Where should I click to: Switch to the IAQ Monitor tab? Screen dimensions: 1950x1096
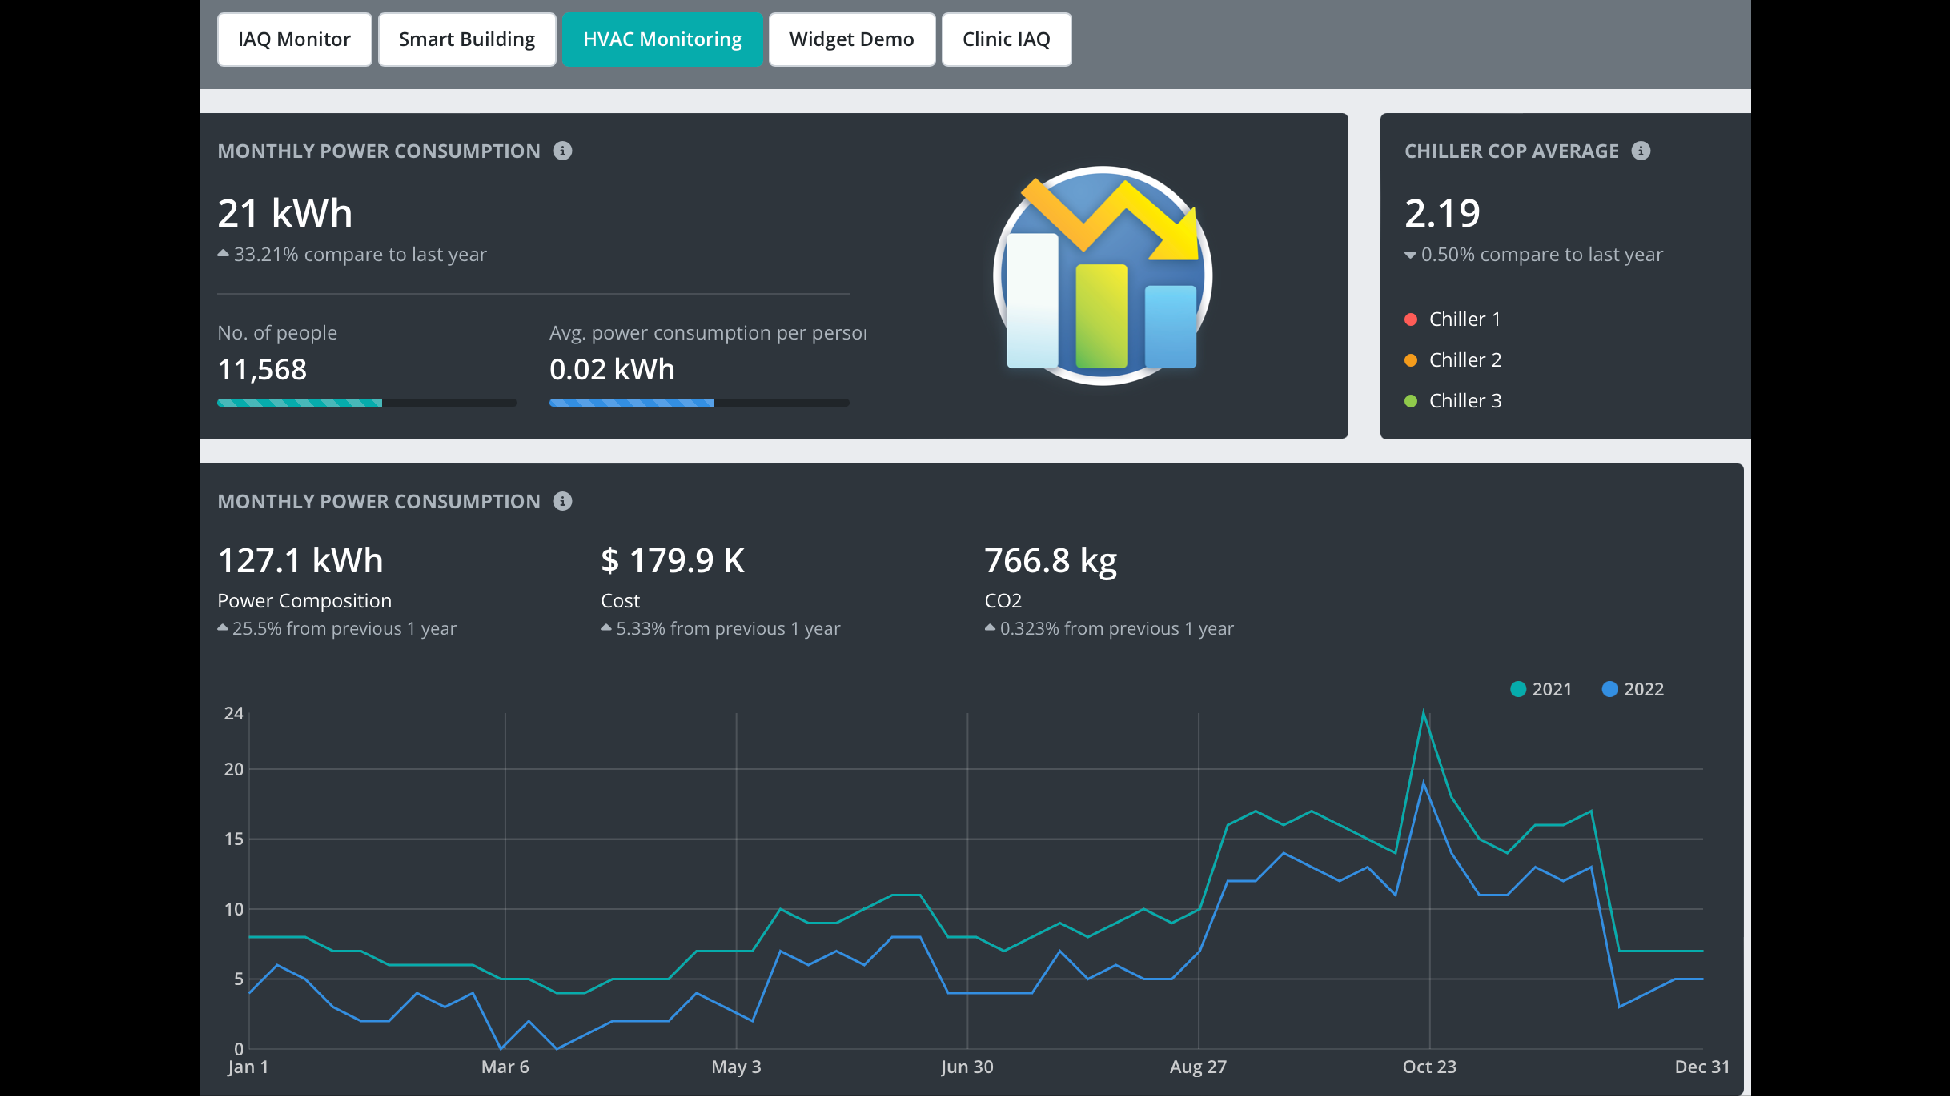tap(294, 39)
